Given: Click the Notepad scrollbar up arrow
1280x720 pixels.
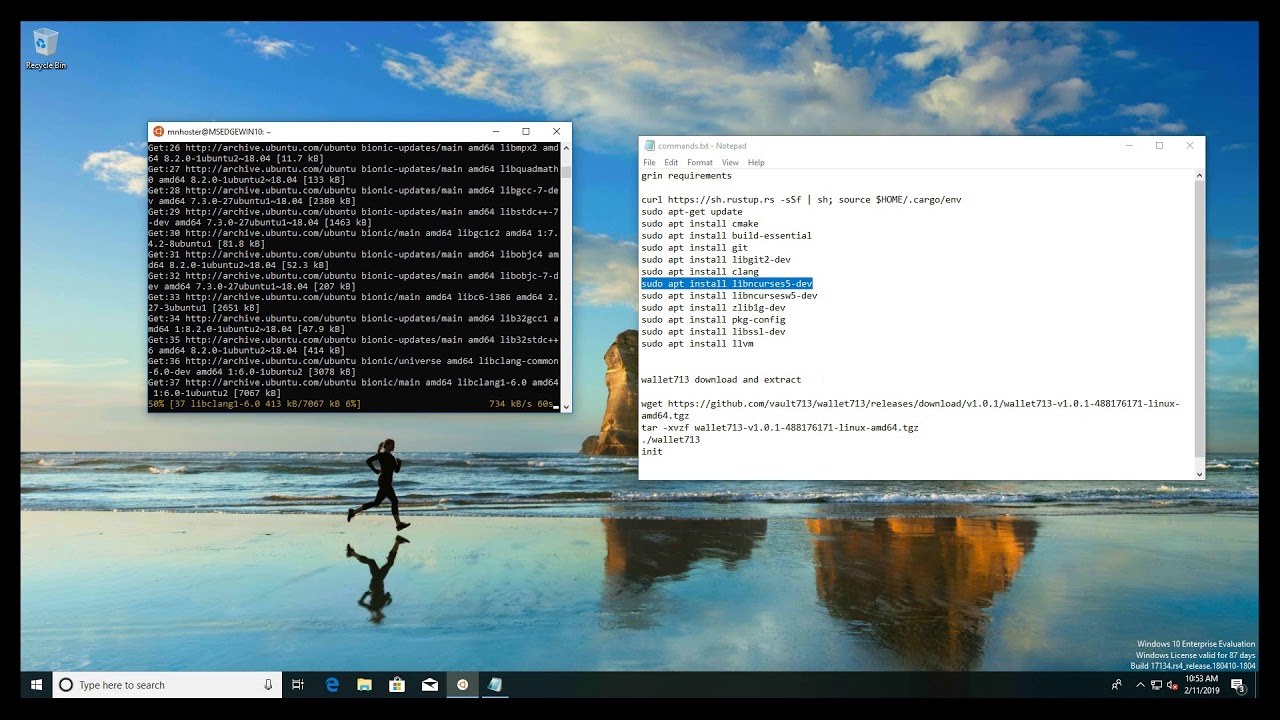Looking at the screenshot, I should coord(1199,175).
